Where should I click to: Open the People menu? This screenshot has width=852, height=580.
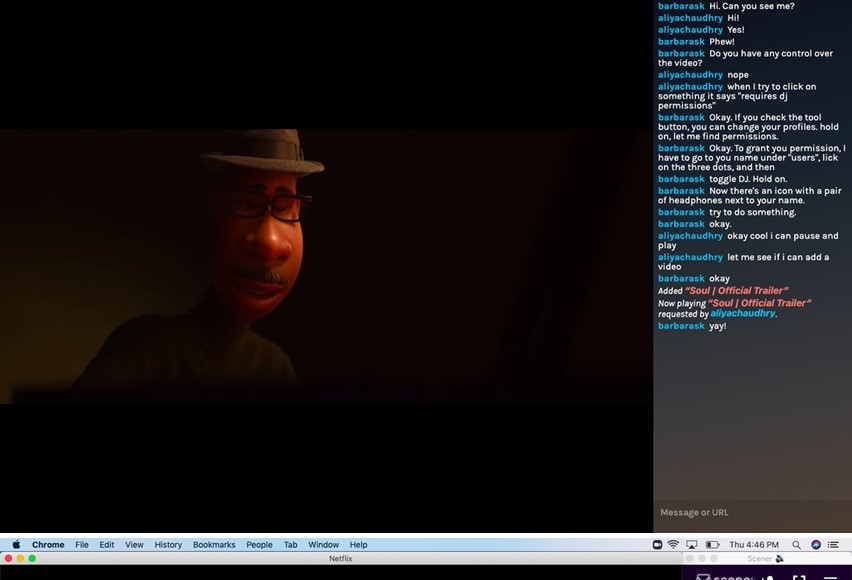(x=259, y=544)
